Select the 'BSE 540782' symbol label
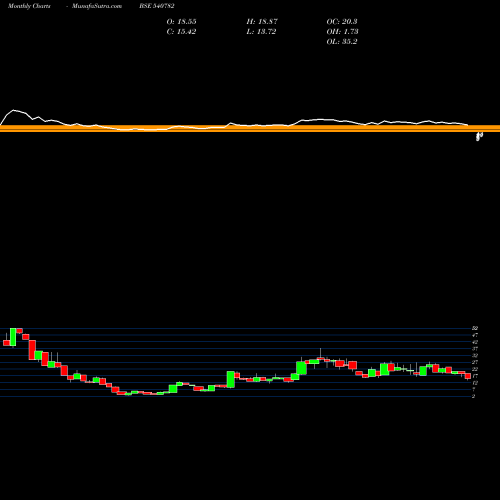This screenshot has width=500, height=500. click(x=157, y=6)
